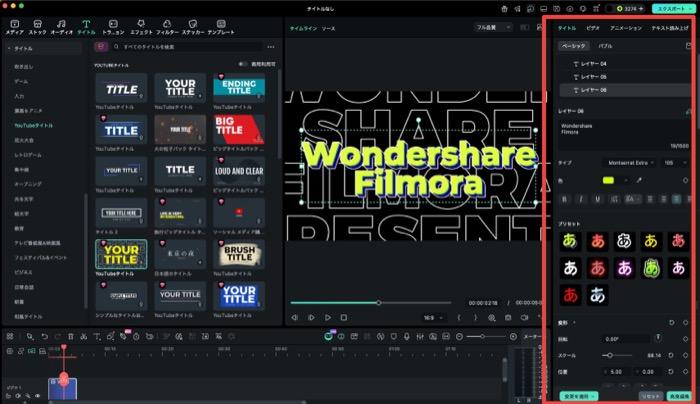Click the timeline zoom-in plus icon
This screenshot has width=700, height=404.
point(513,337)
